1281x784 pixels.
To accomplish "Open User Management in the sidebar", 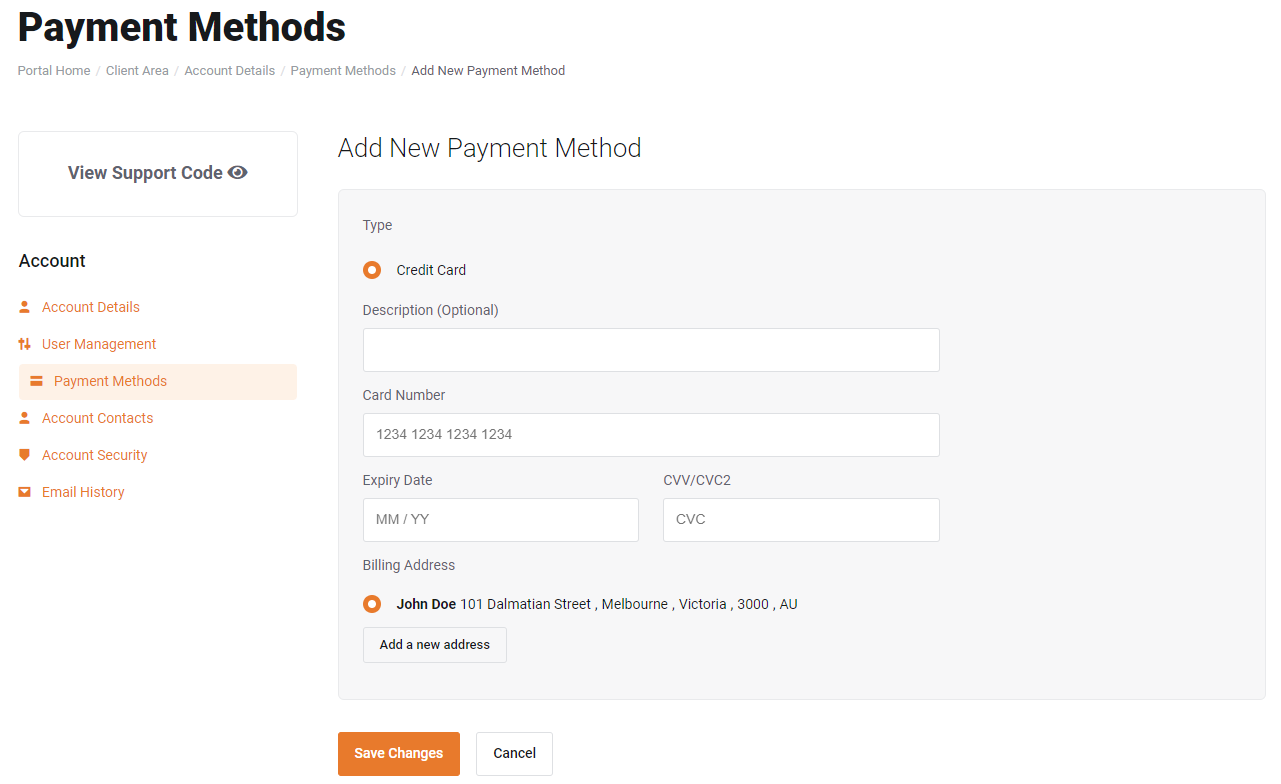I will click(99, 344).
